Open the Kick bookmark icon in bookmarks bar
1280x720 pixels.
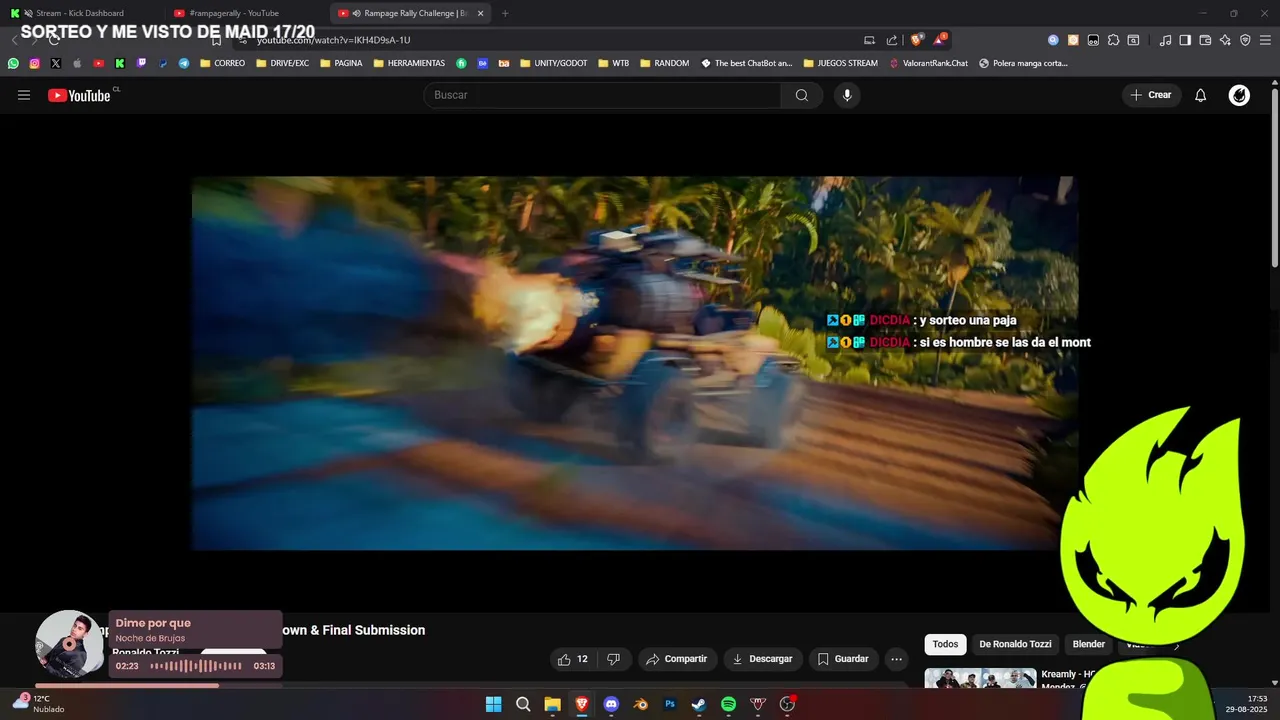[x=120, y=63]
